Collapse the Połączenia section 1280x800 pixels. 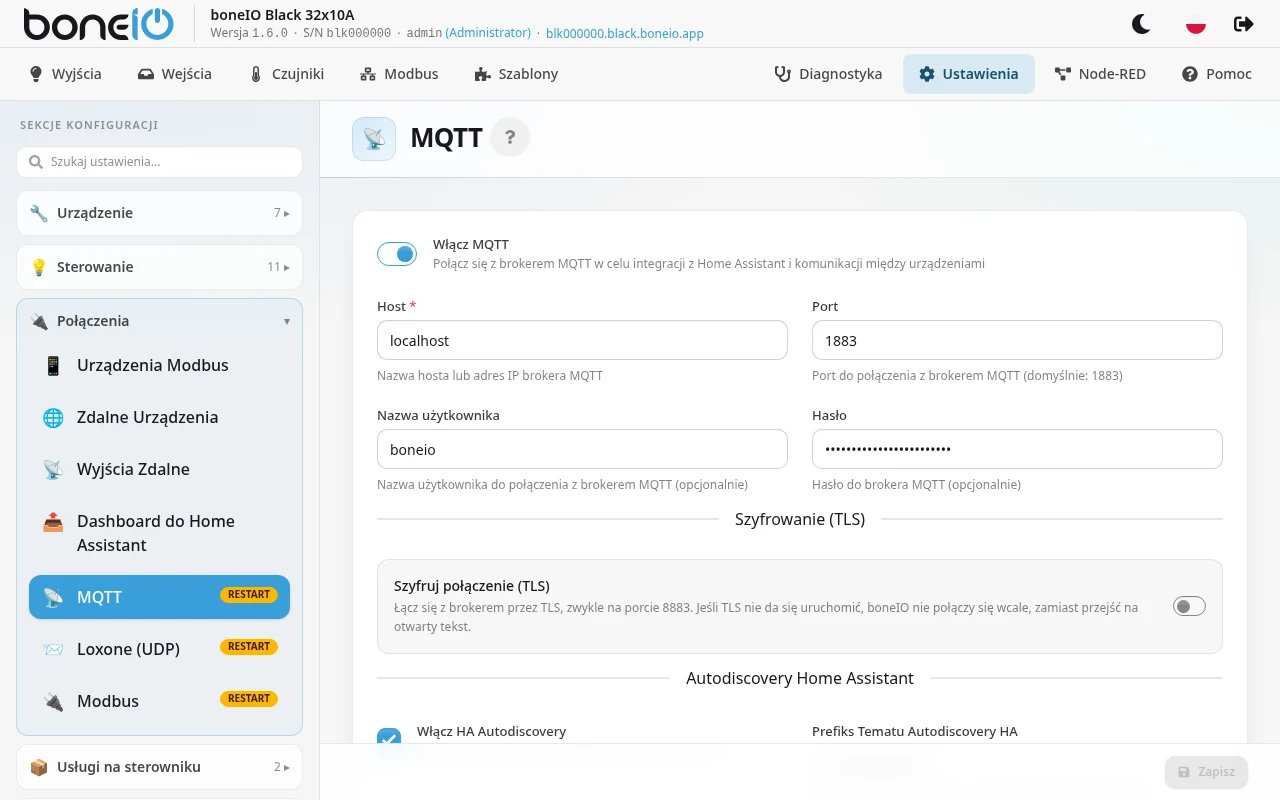point(159,321)
